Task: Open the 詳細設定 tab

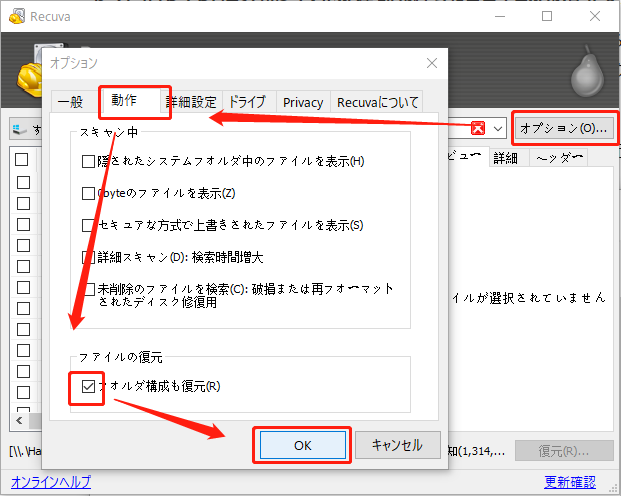Action: pos(192,102)
